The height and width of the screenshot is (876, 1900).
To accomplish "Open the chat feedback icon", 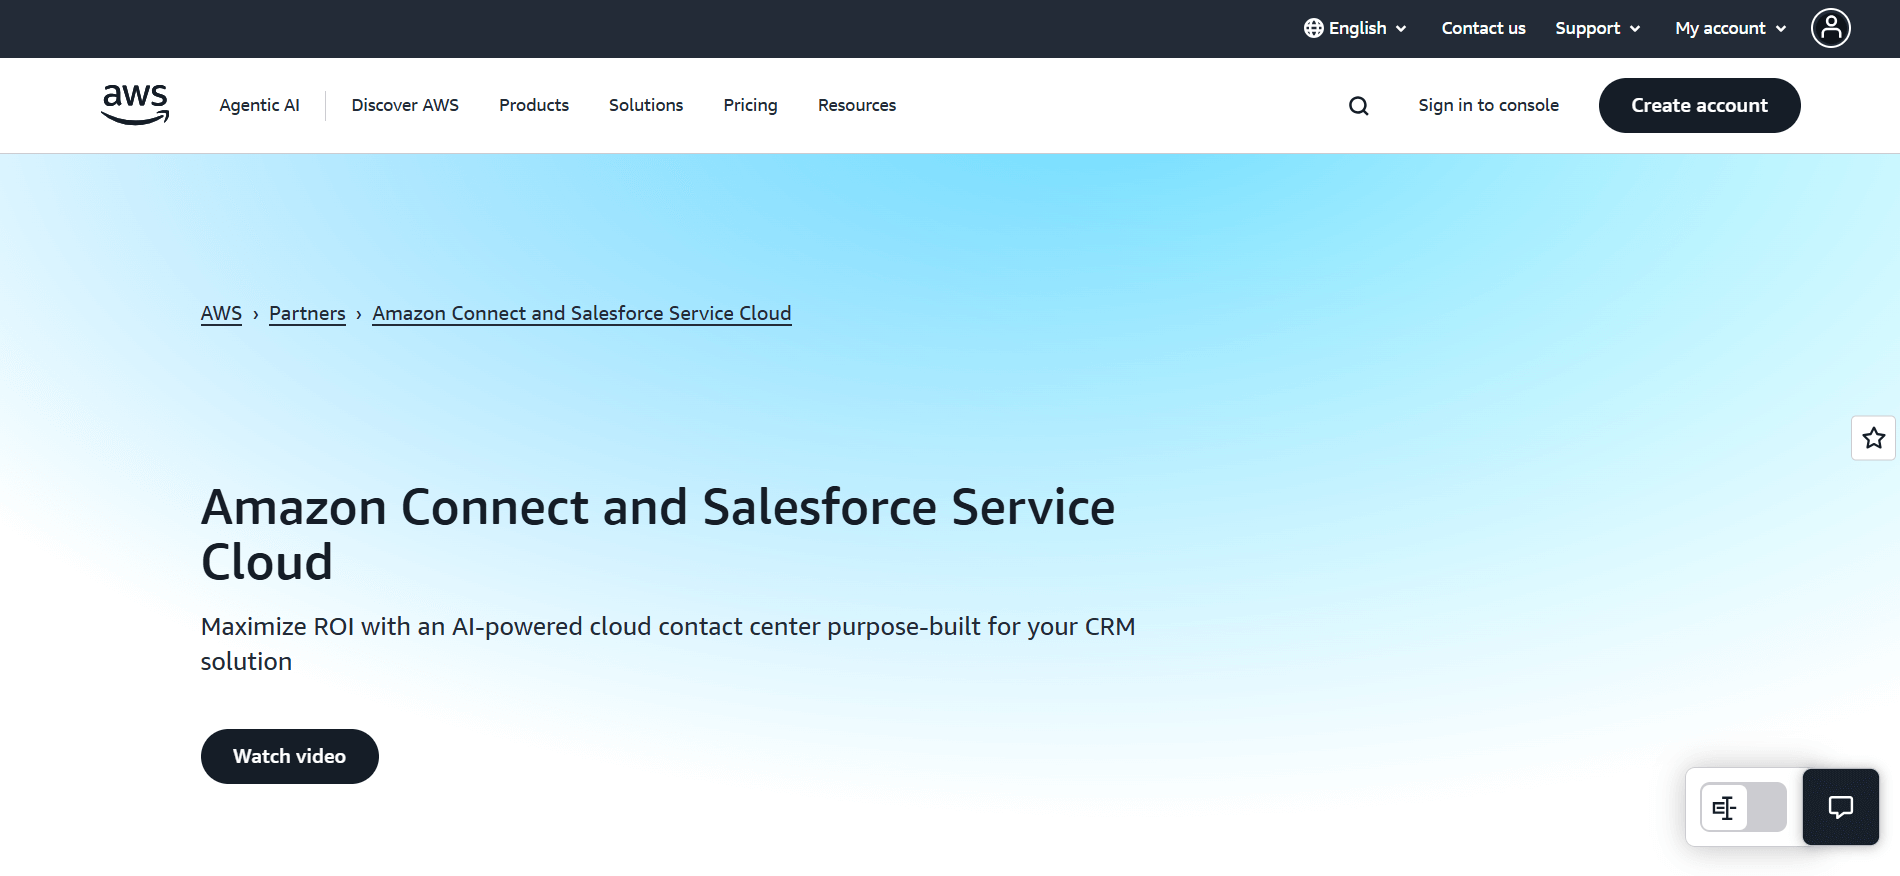I will pos(1840,807).
